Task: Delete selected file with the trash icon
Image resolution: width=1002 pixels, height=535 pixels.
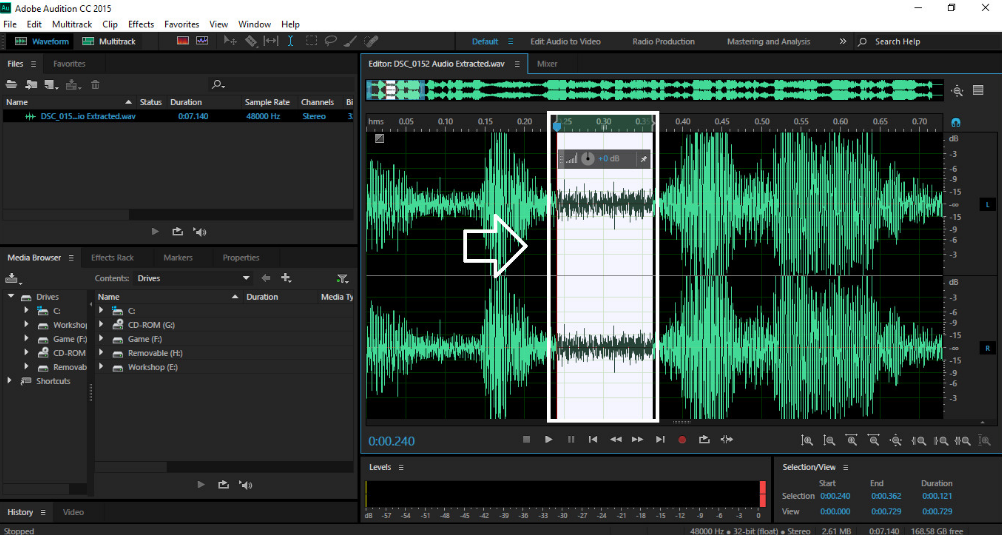Action: [x=95, y=85]
